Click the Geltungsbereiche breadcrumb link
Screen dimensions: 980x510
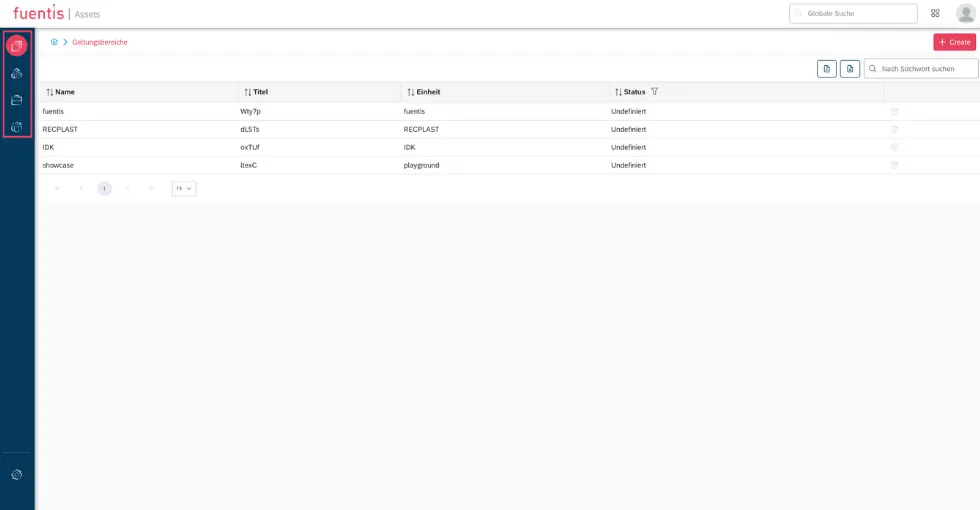pos(99,42)
